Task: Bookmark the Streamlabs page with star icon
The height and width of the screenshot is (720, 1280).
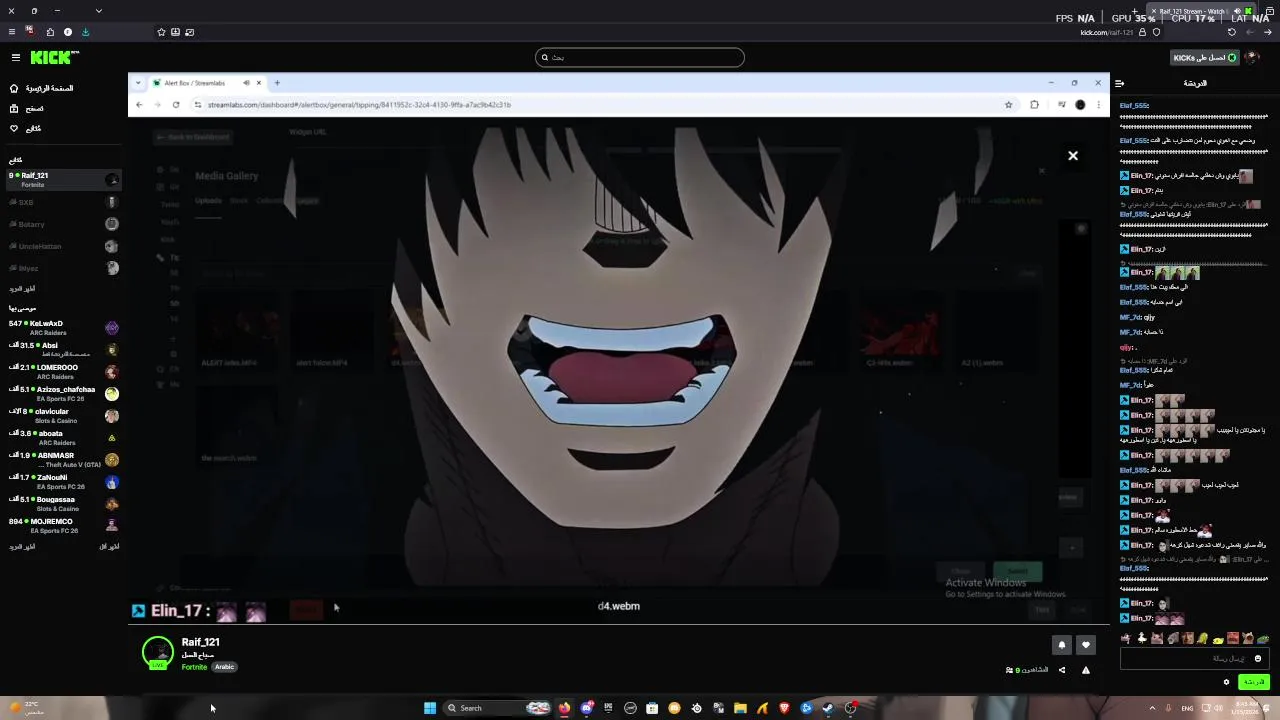Action: point(1008,104)
